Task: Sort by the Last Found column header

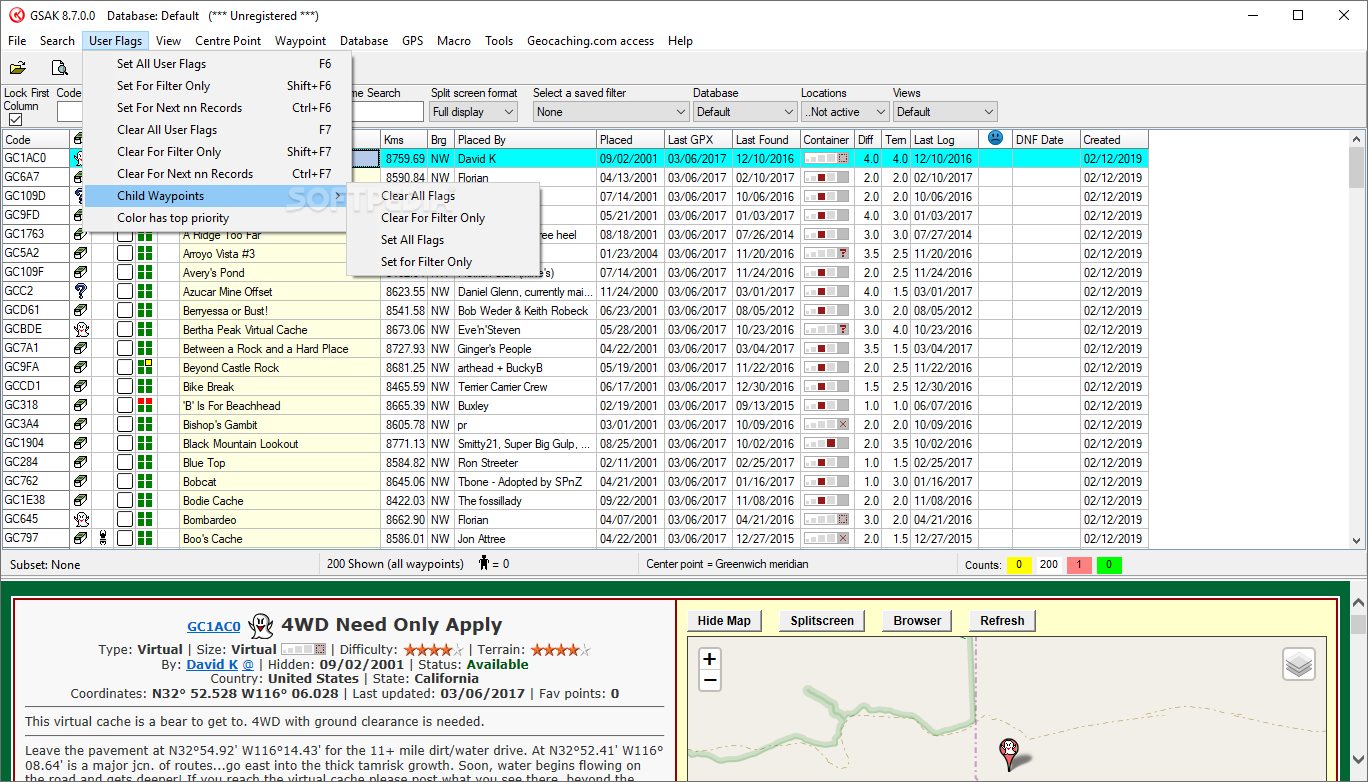Action: (766, 140)
